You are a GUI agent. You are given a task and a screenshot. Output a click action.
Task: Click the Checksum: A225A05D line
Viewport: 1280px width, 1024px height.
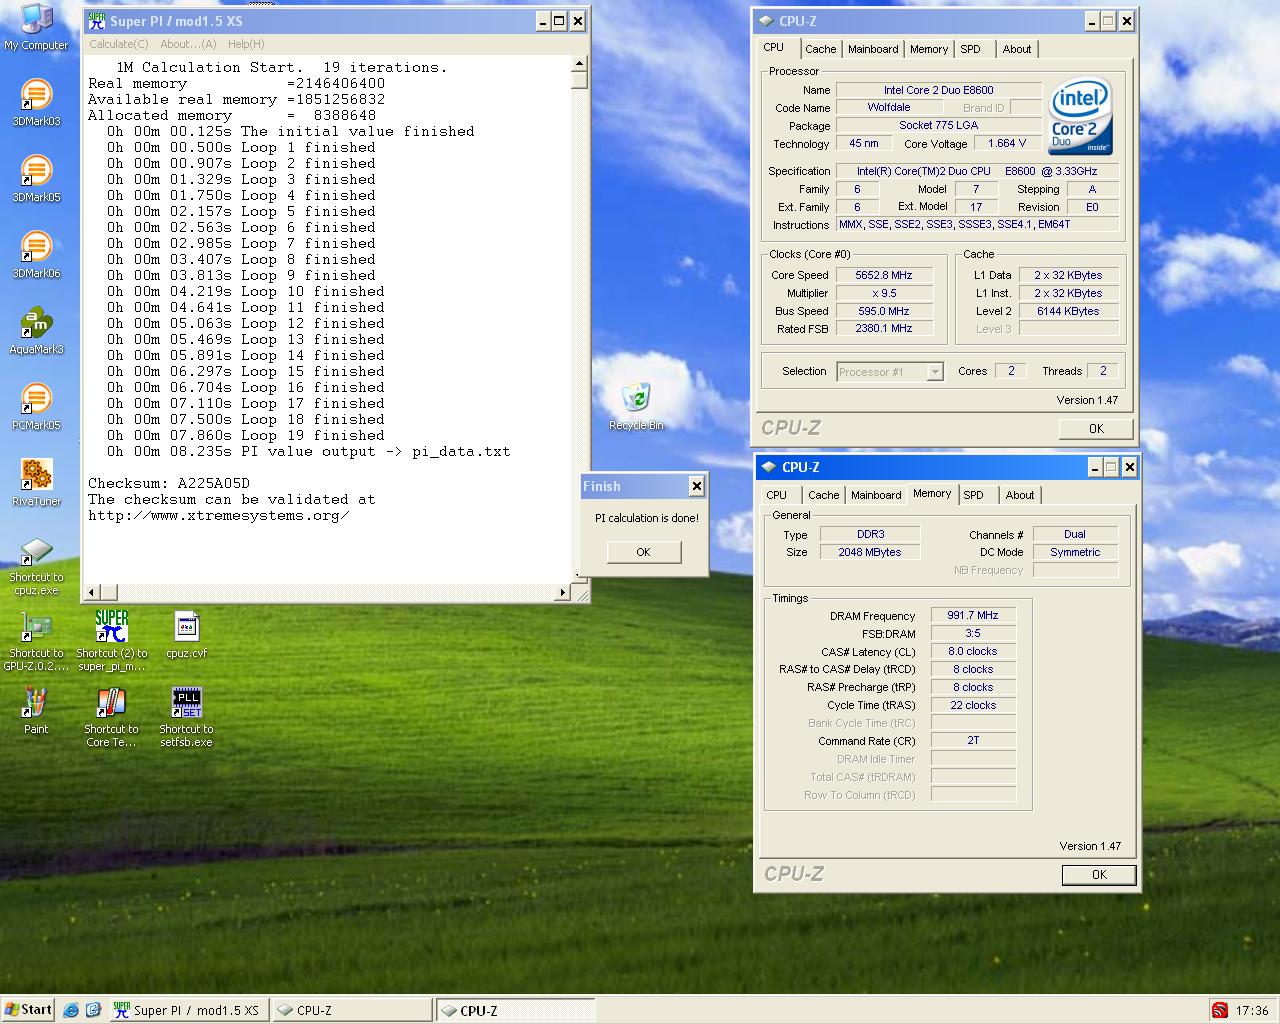click(169, 483)
